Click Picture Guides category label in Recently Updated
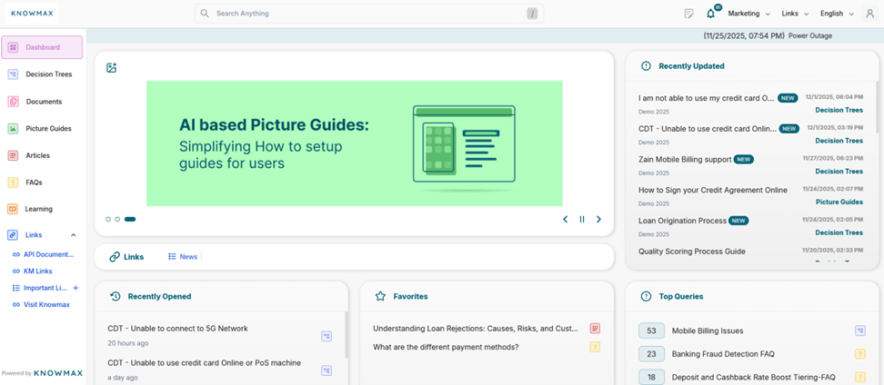Image resolution: width=884 pixels, height=385 pixels. pyautogui.click(x=839, y=202)
